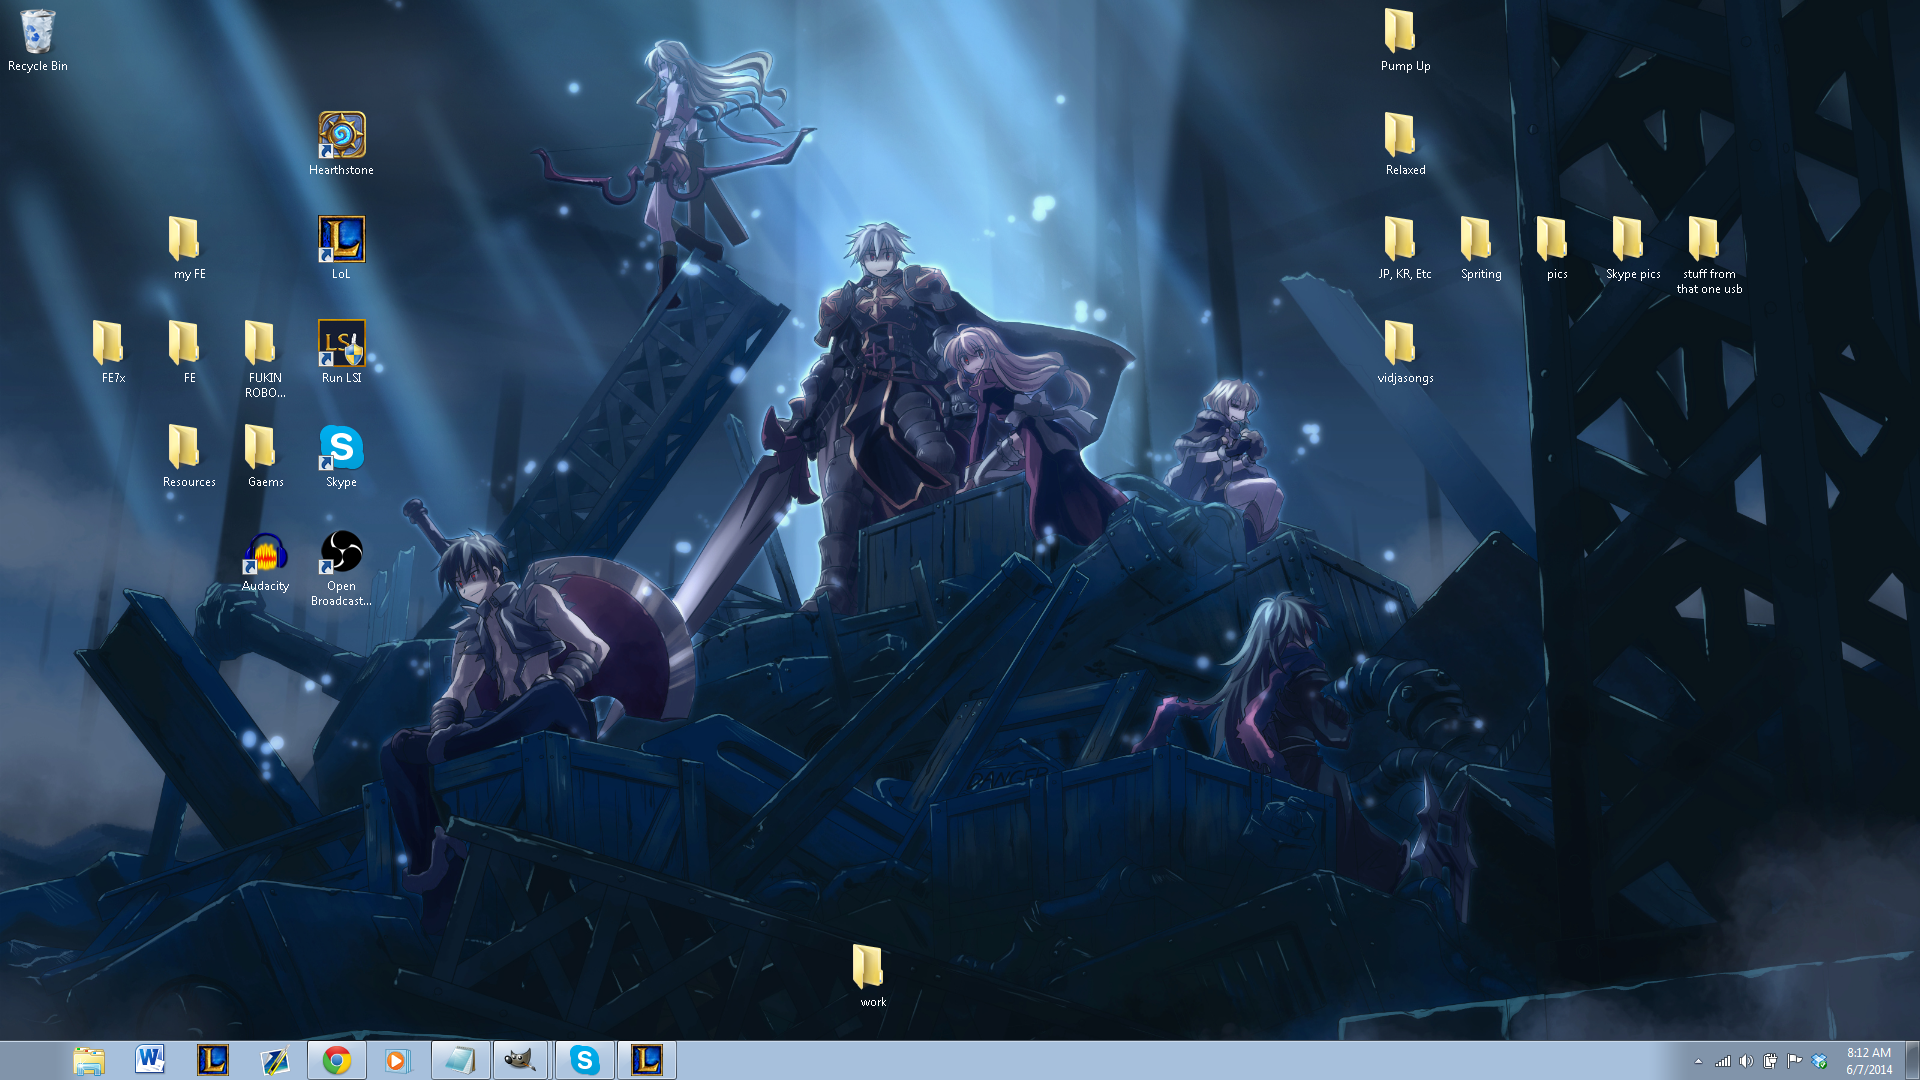Screen dimensions: 1920x1080
Task: Click Google Chrome in the taskbar
Action: (x=337, y=1060)
